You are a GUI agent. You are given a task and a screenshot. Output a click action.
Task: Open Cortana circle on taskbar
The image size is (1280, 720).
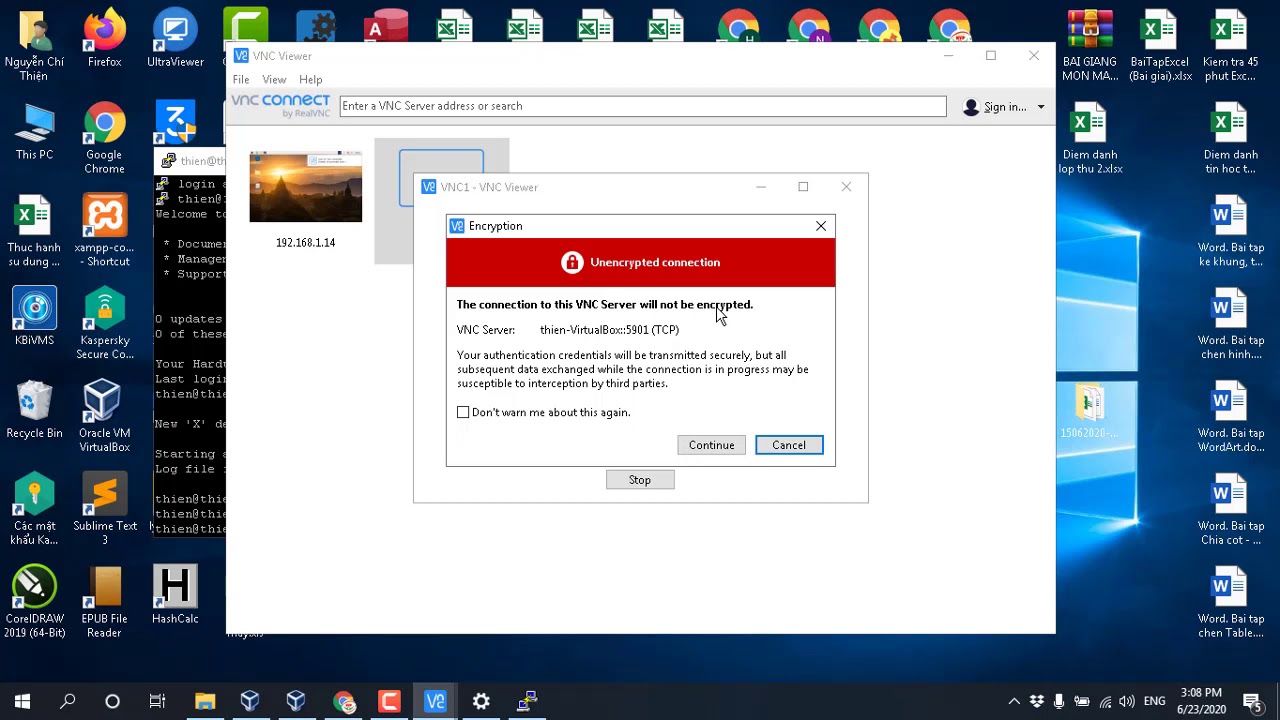pos(112,701)
